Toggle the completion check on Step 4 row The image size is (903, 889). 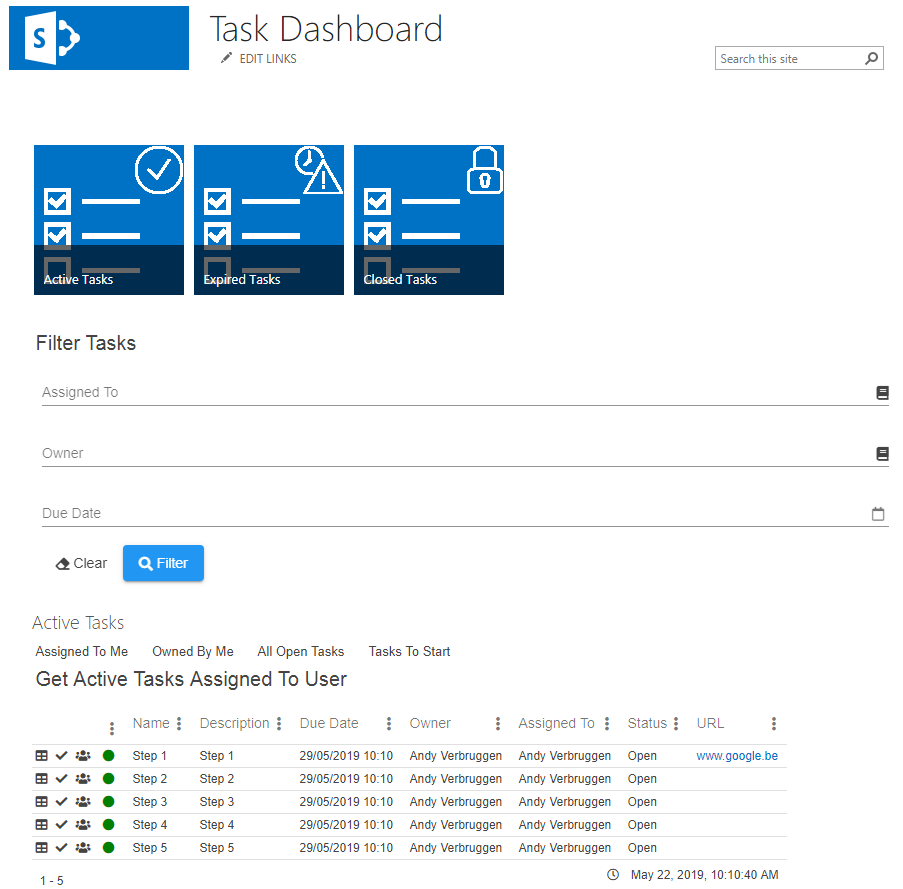[61, 824]
